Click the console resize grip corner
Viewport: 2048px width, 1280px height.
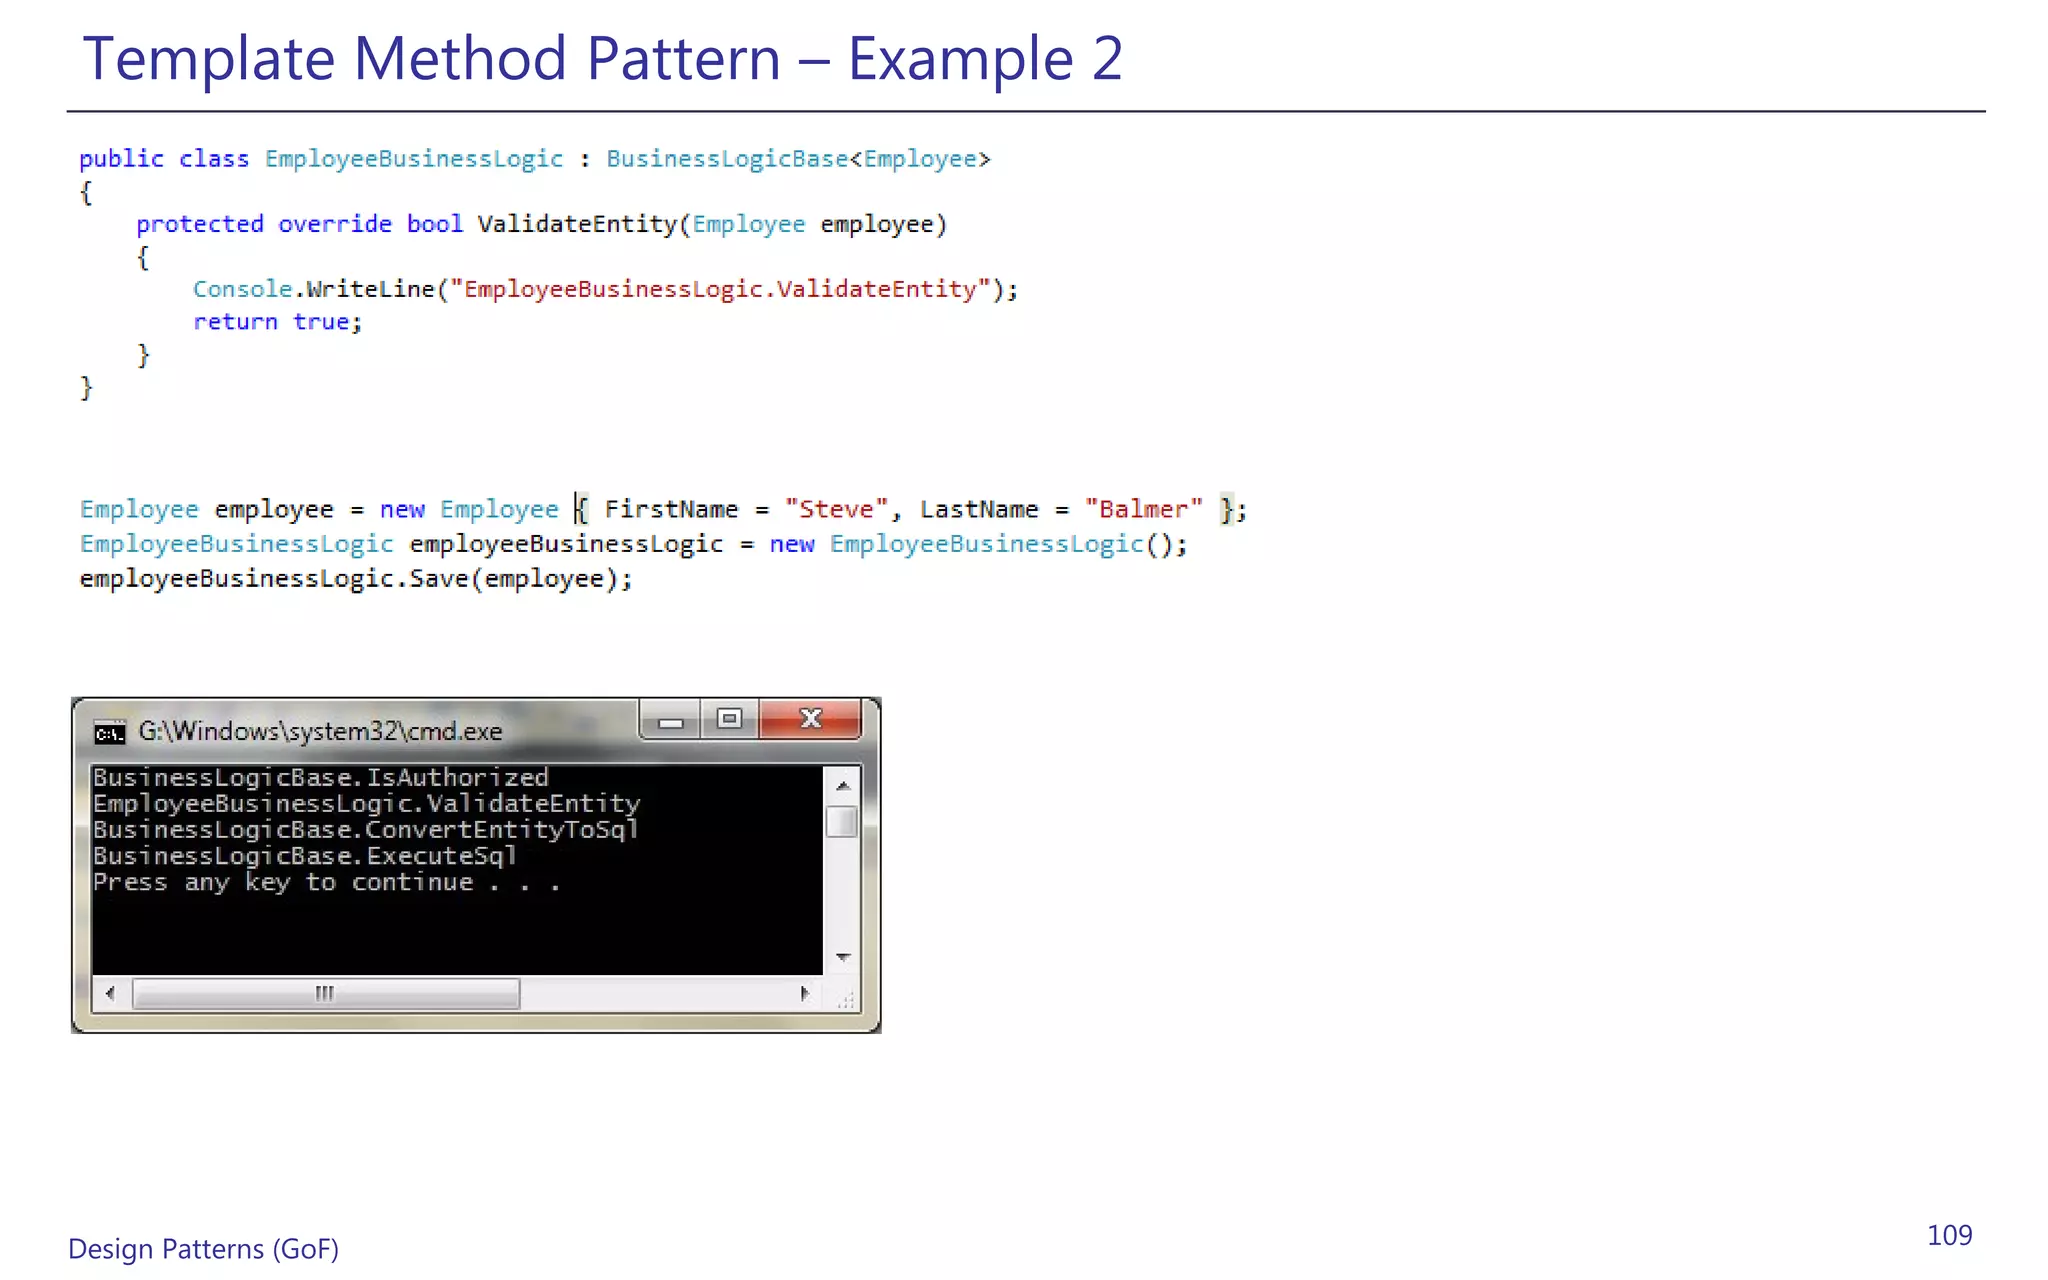click(x=845, y=997)
